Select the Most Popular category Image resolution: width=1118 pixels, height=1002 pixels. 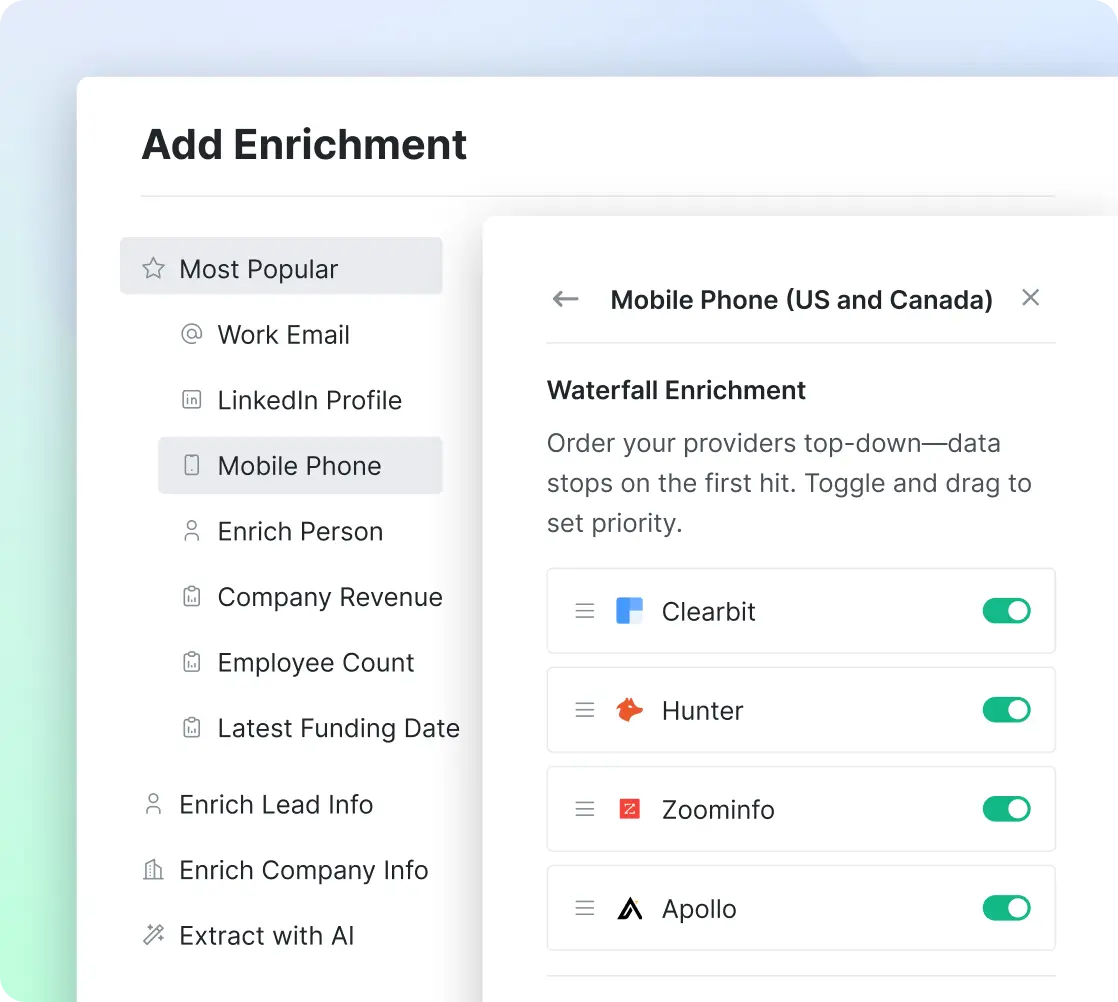(x=281, y=266)
